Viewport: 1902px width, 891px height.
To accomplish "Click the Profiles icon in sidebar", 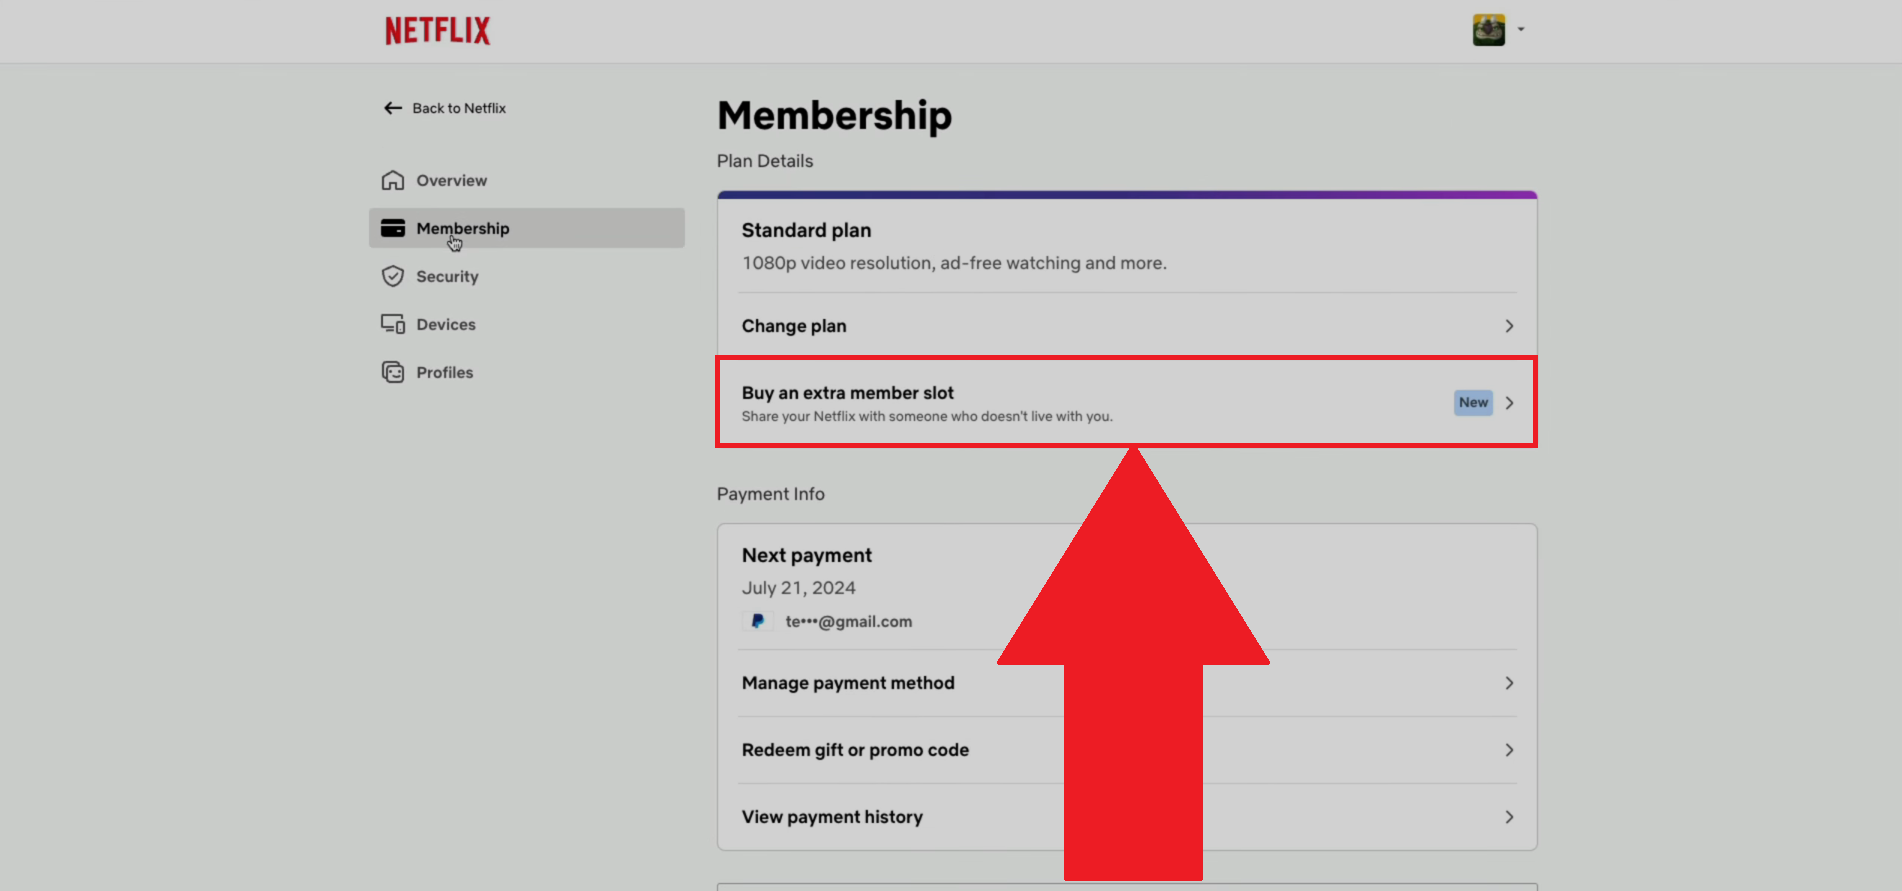I will click(393, 373).
